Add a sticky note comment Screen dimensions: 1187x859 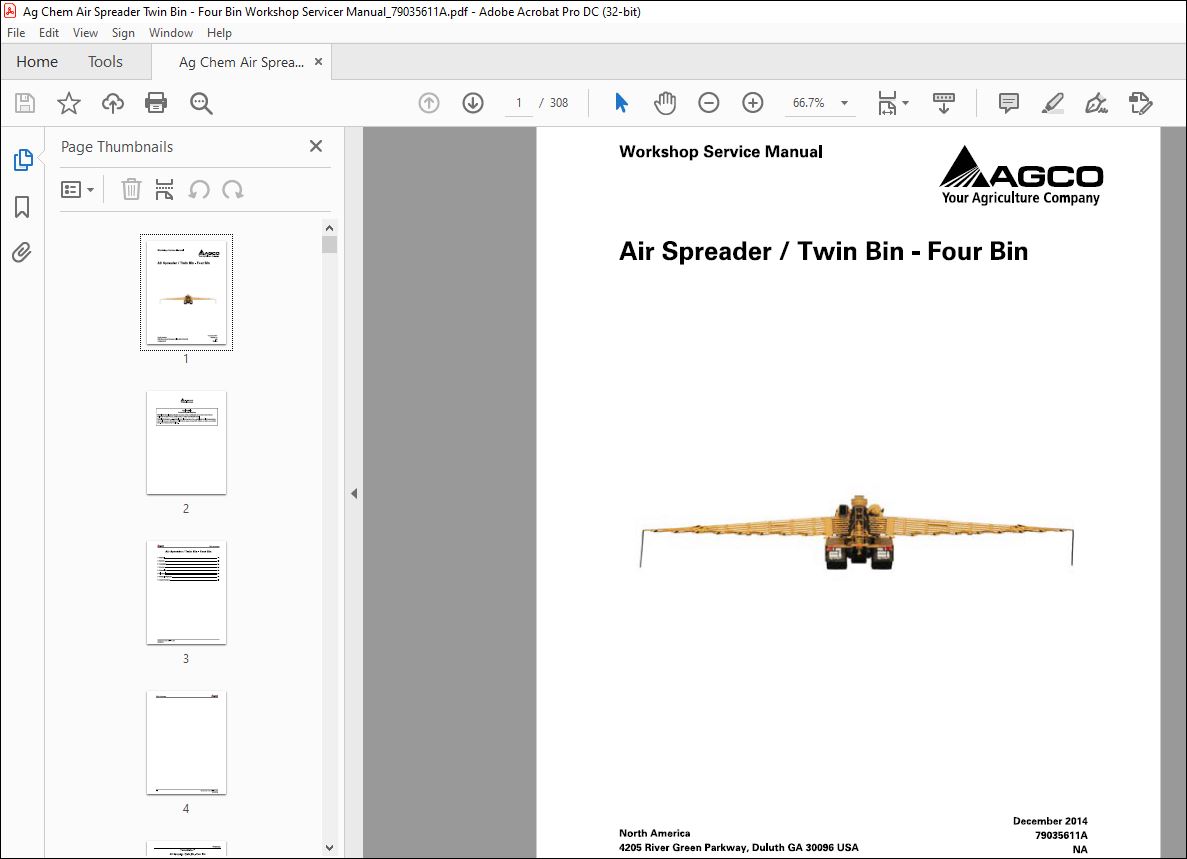point(1008,103)
